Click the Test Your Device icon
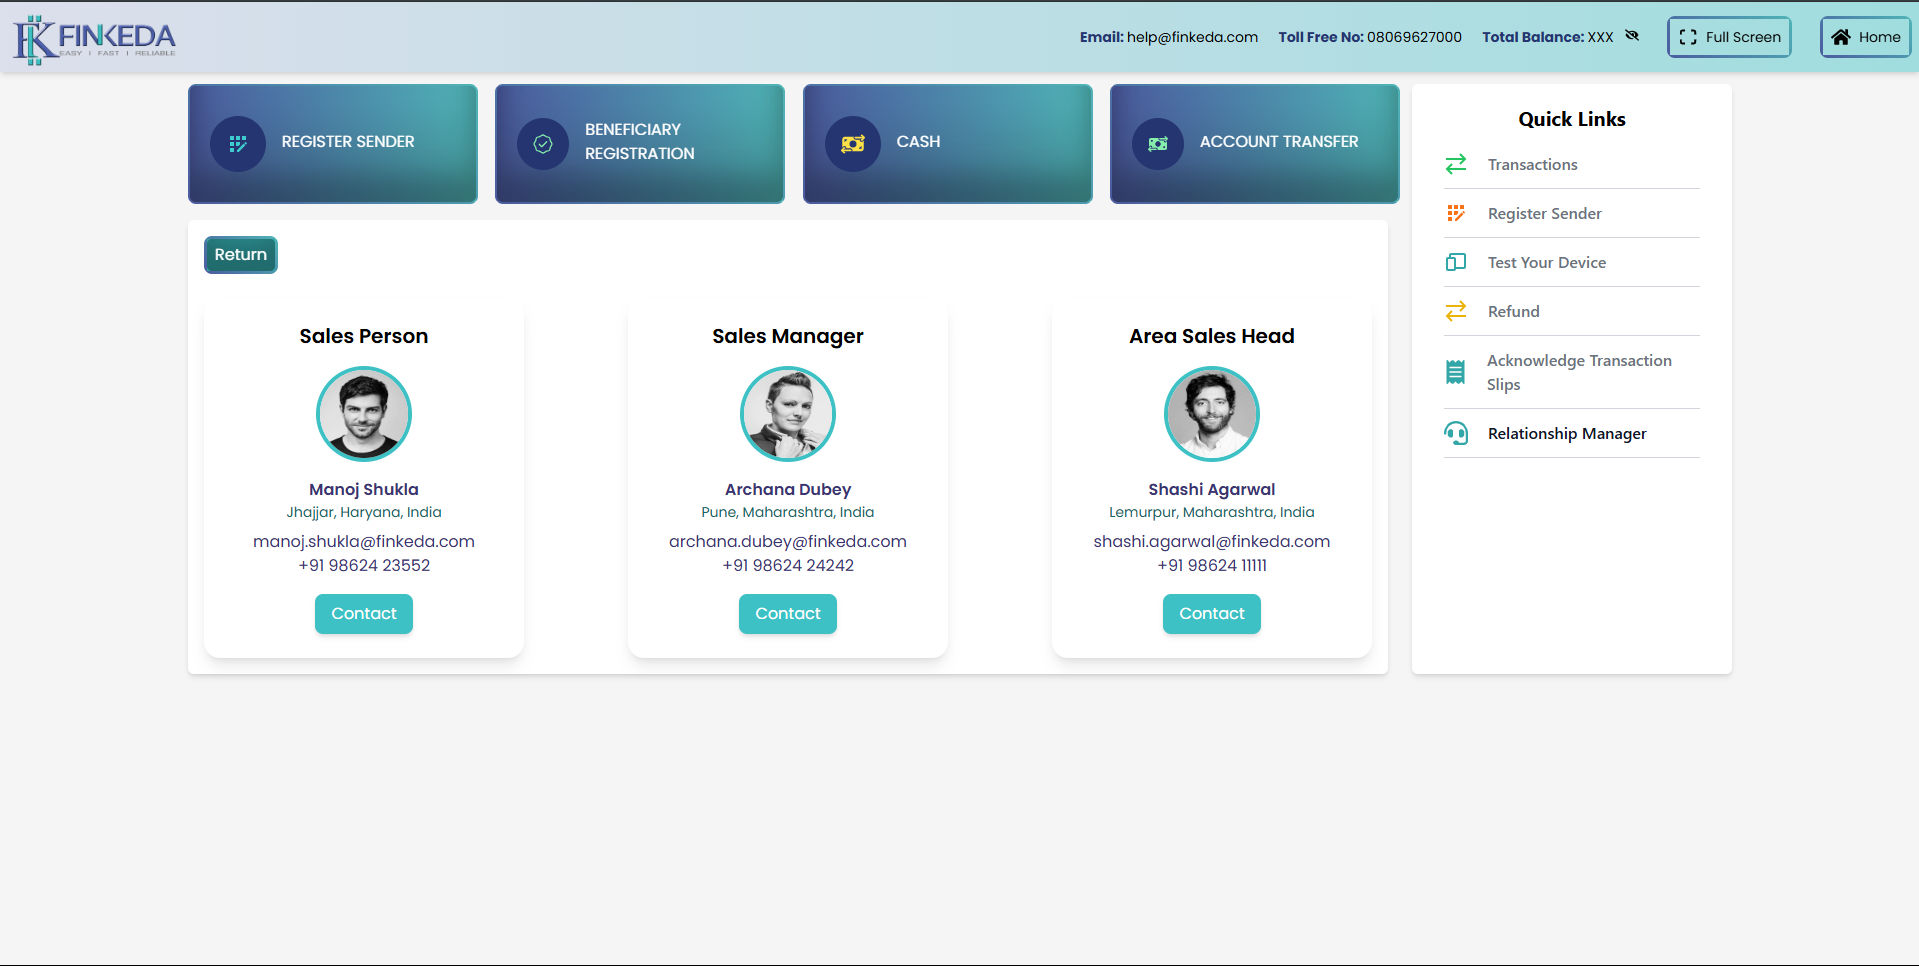 click(1456, 262)
